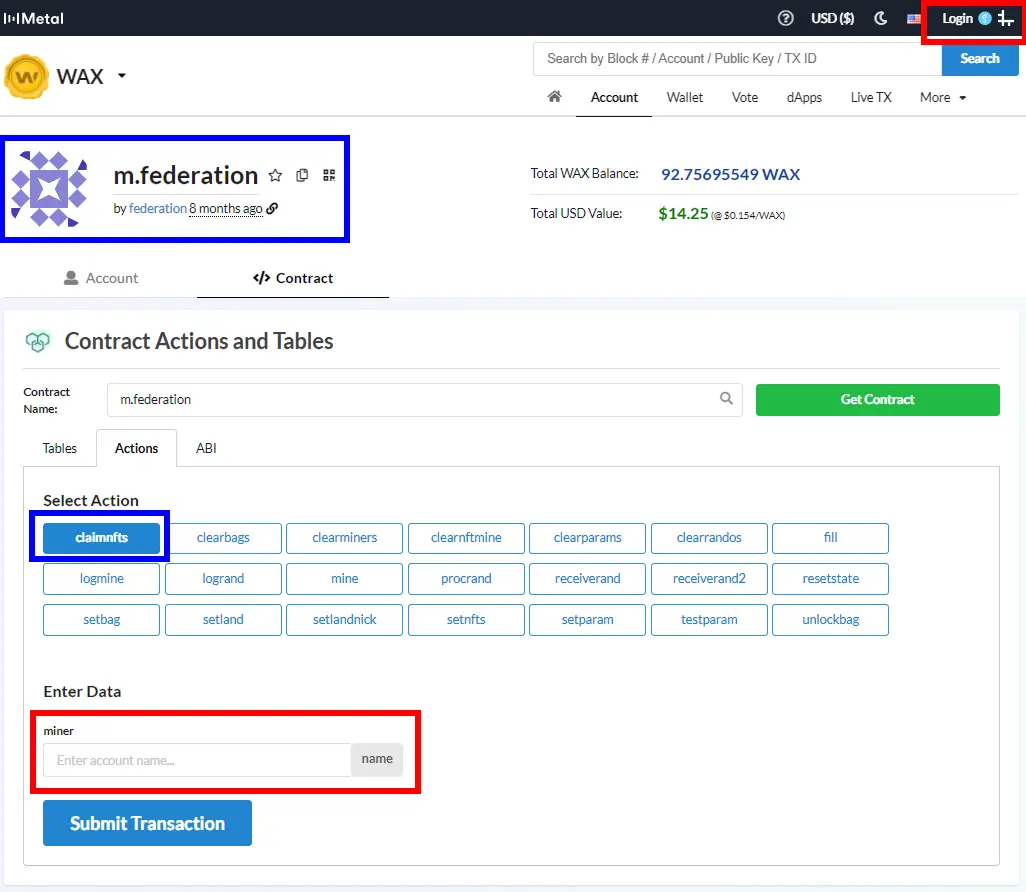Select the testparam action
1026x892 pixels.
[x=709, y=620]
